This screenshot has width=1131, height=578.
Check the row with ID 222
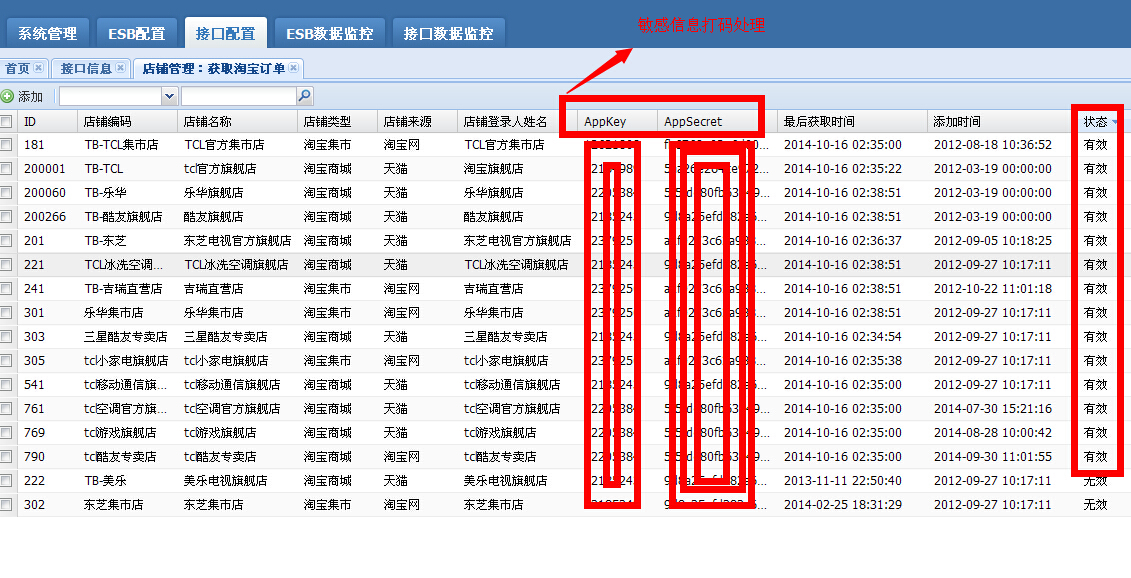coord(6,481)
